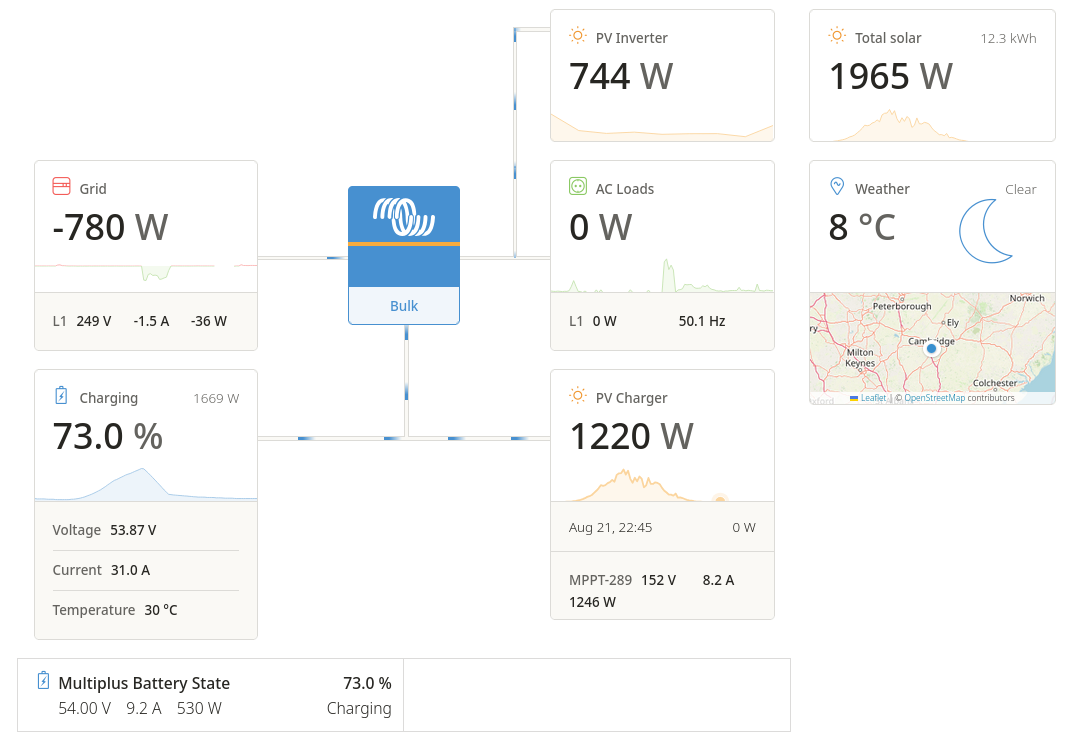Click the battery Charging icon
Viewport: 1084px width, 743px height.
[x=61, y=396]
